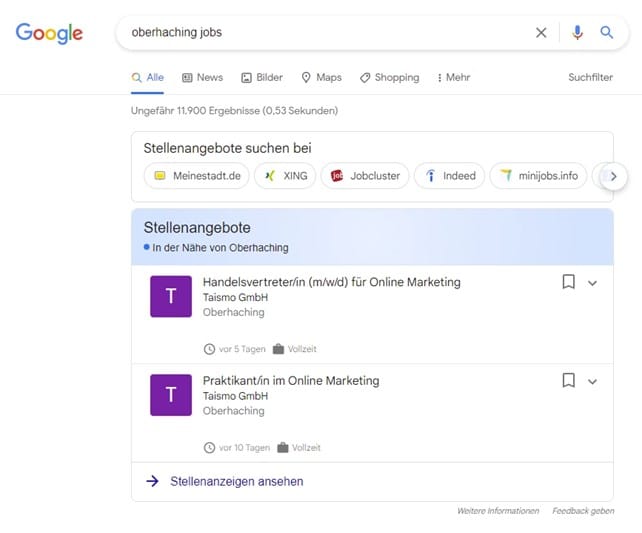Choose the minijobs.info job portal chip
The width and height of the screenshot is (642, 533).
point(538,176)
